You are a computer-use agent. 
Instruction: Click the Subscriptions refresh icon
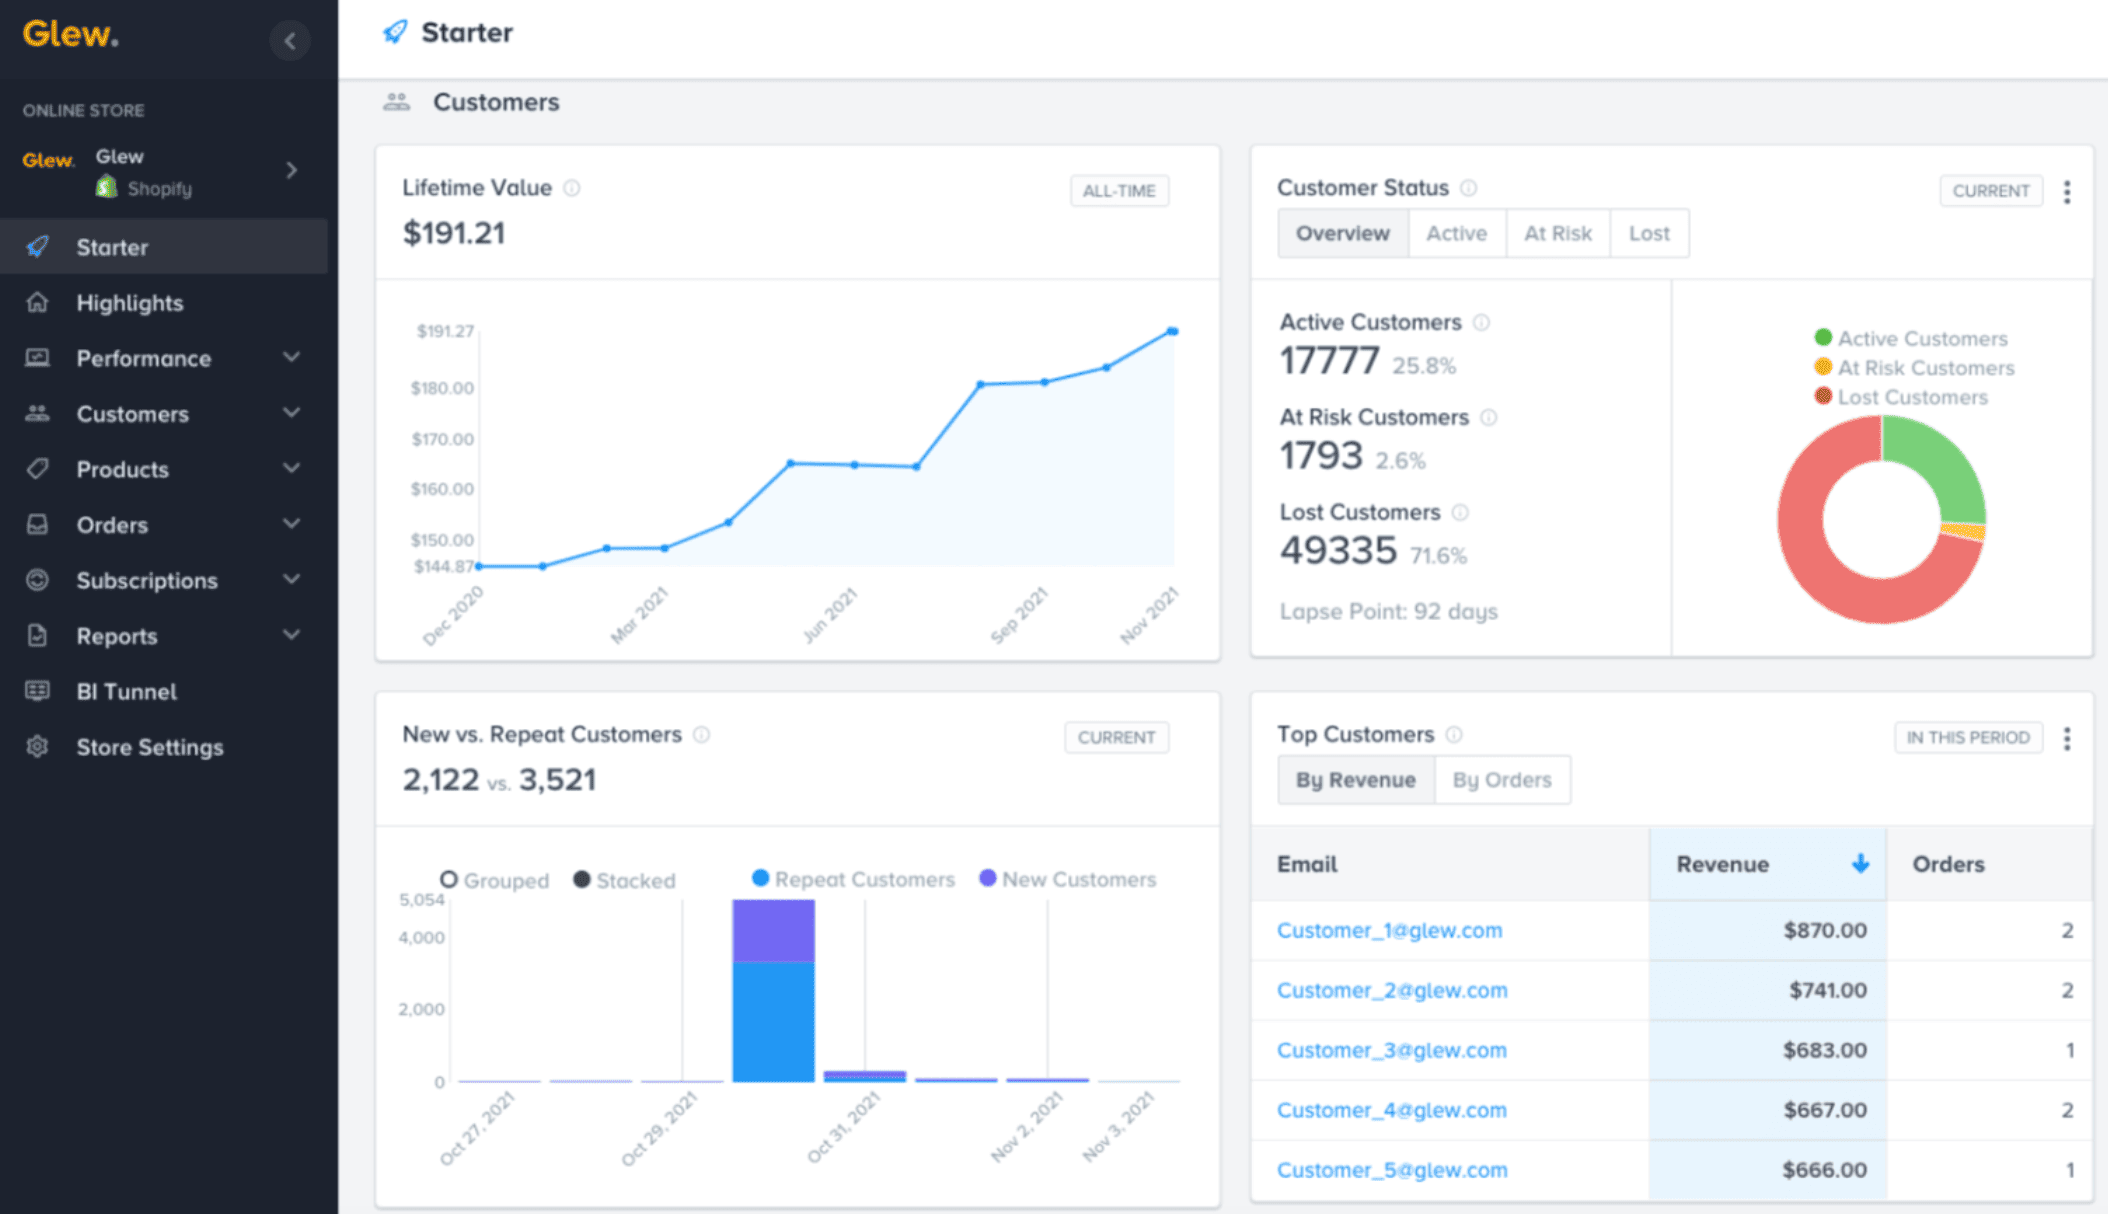[x=39, y=580]
